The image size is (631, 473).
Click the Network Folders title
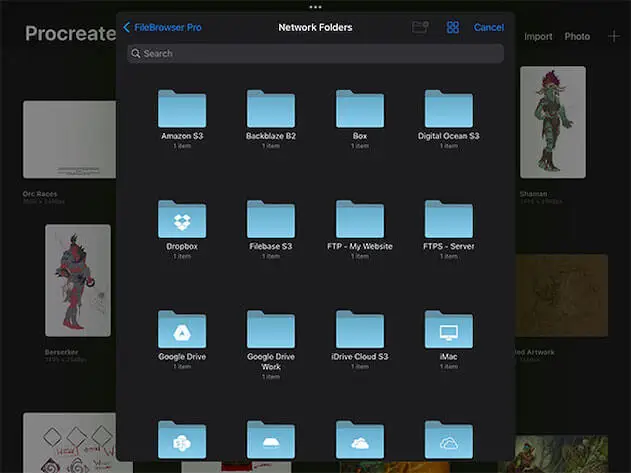click(x=316, y=27)
